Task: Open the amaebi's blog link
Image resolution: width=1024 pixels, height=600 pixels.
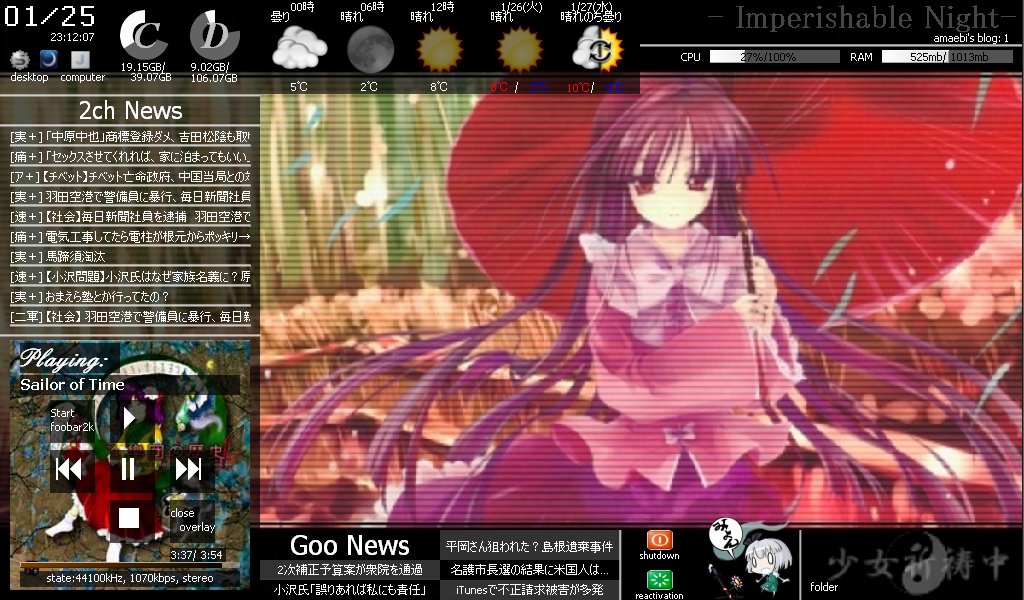Action: coord(971,38)
